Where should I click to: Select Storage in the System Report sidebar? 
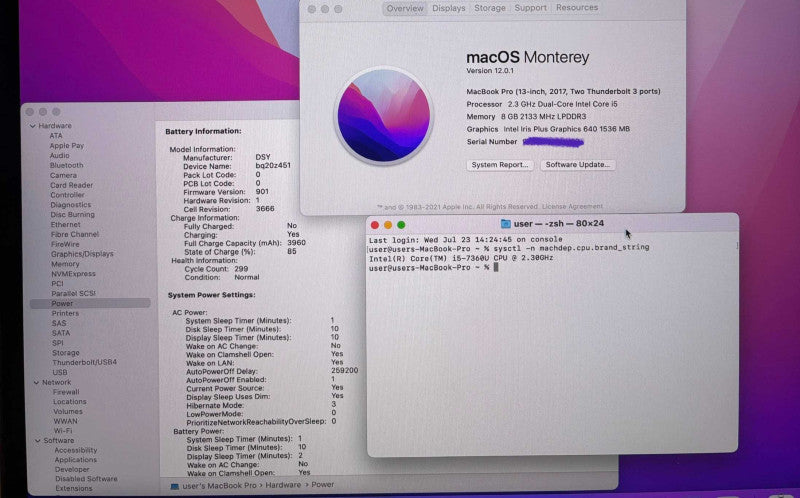(x=66, y=353)
